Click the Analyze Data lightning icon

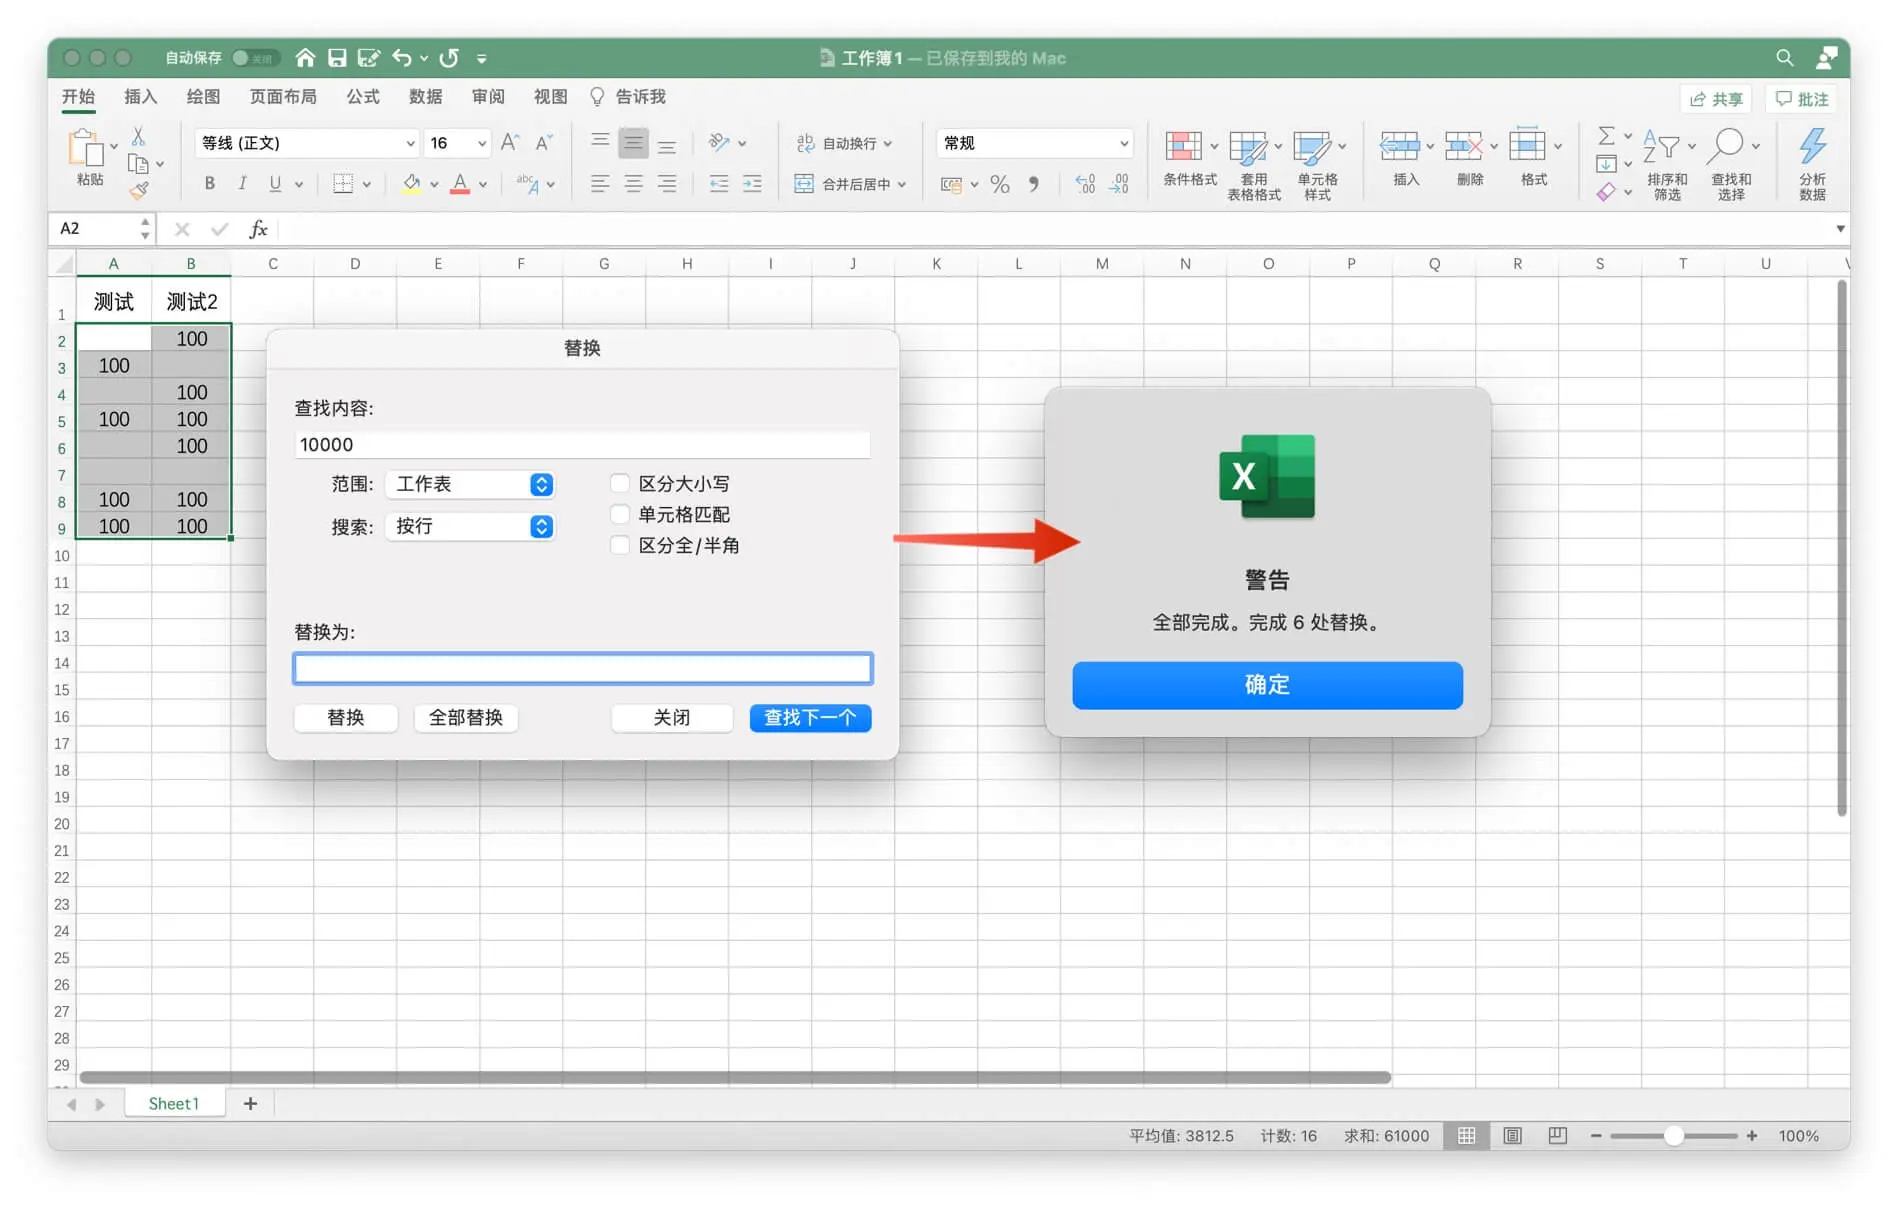(1812, 147)
